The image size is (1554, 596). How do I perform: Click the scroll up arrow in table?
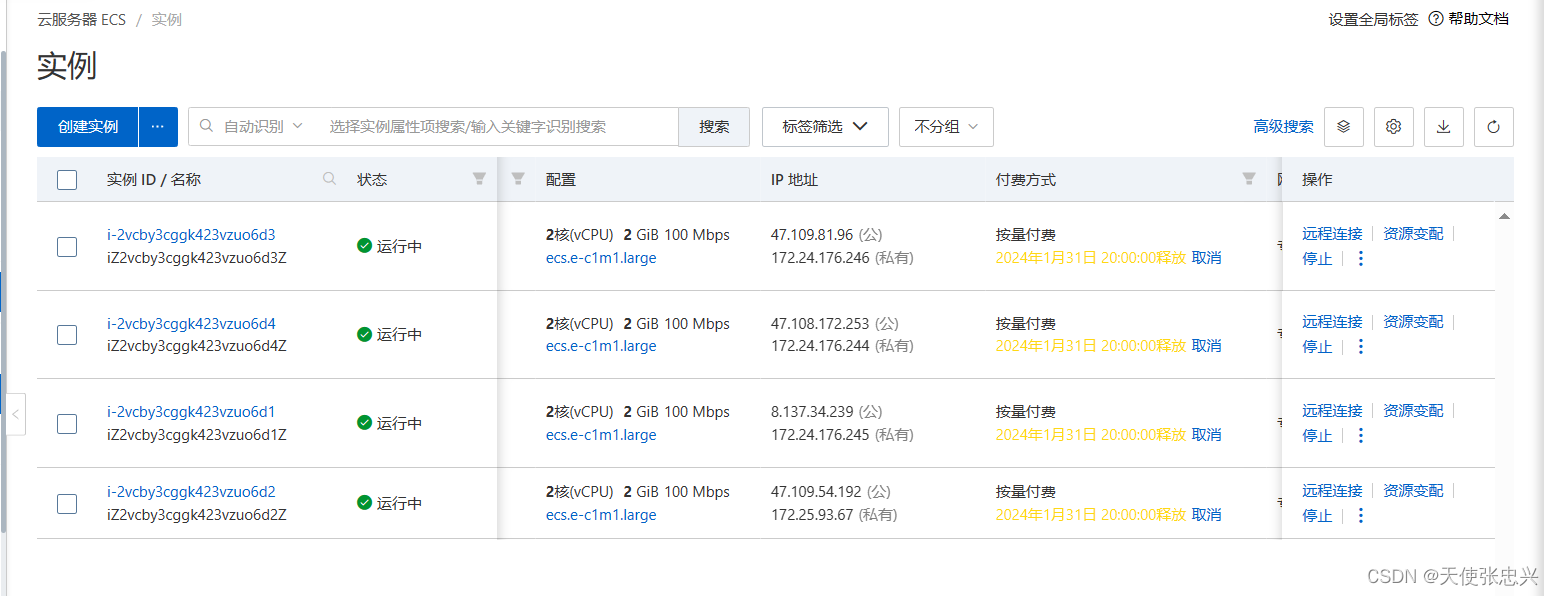(1504, 216)
